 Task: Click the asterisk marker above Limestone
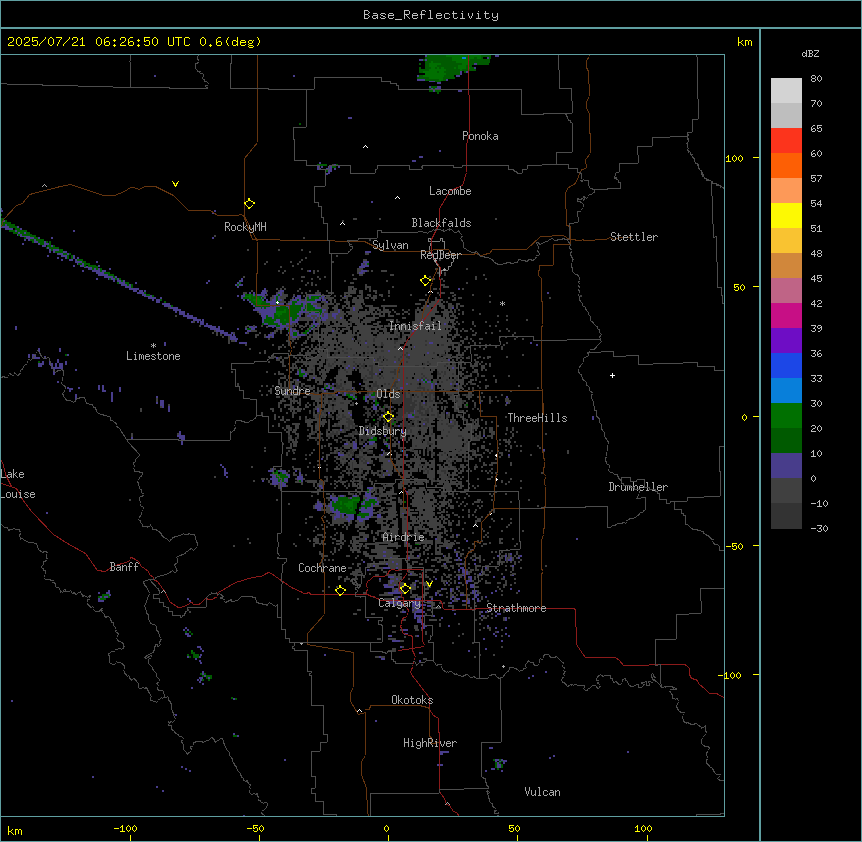[x=153, y=346]
